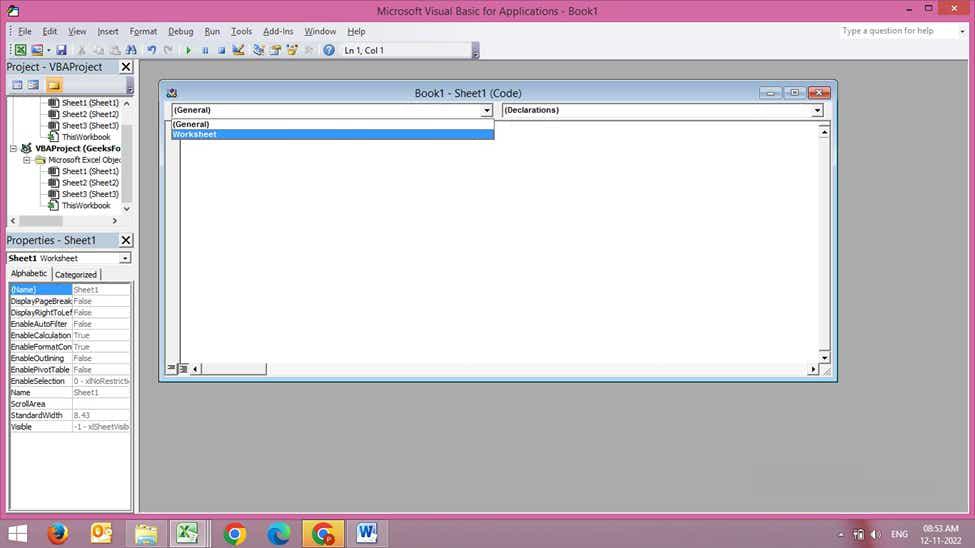The image size is (975, 548).
Task: Run the macro with the green play icon
Action: pyautogui.click(x=188, y=50)
